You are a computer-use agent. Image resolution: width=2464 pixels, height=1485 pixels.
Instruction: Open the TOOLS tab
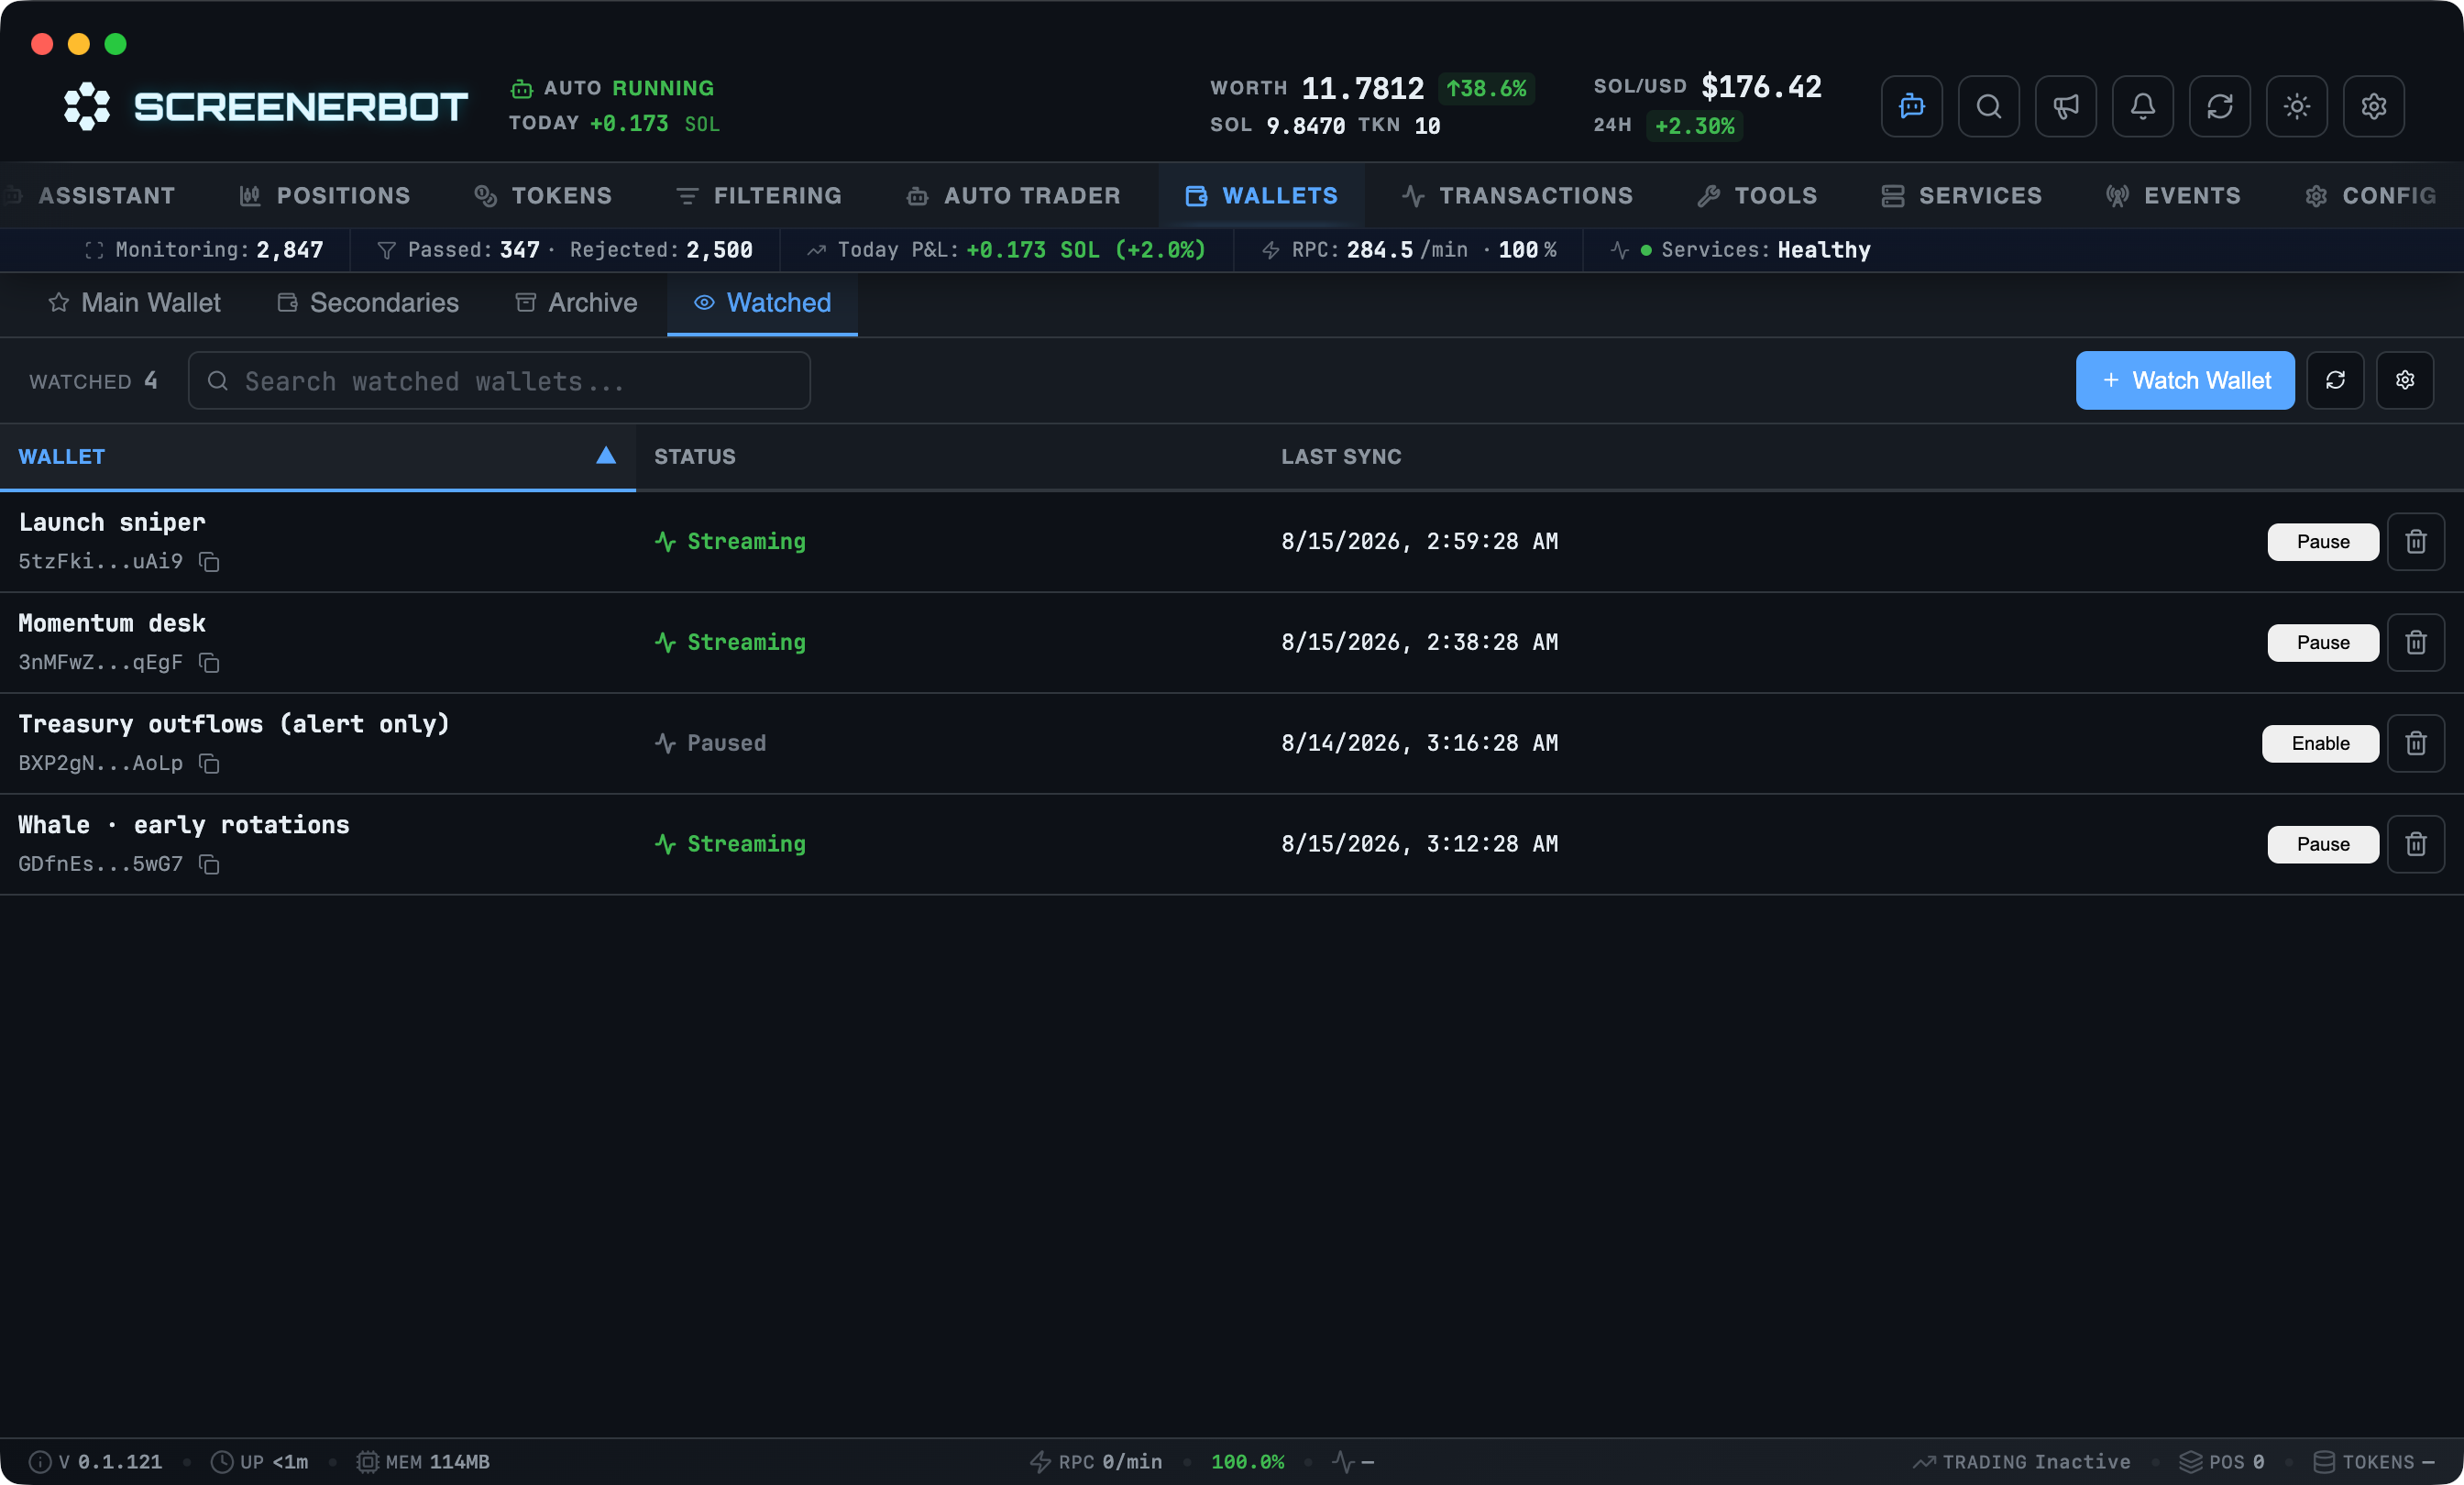point(1757,196)
